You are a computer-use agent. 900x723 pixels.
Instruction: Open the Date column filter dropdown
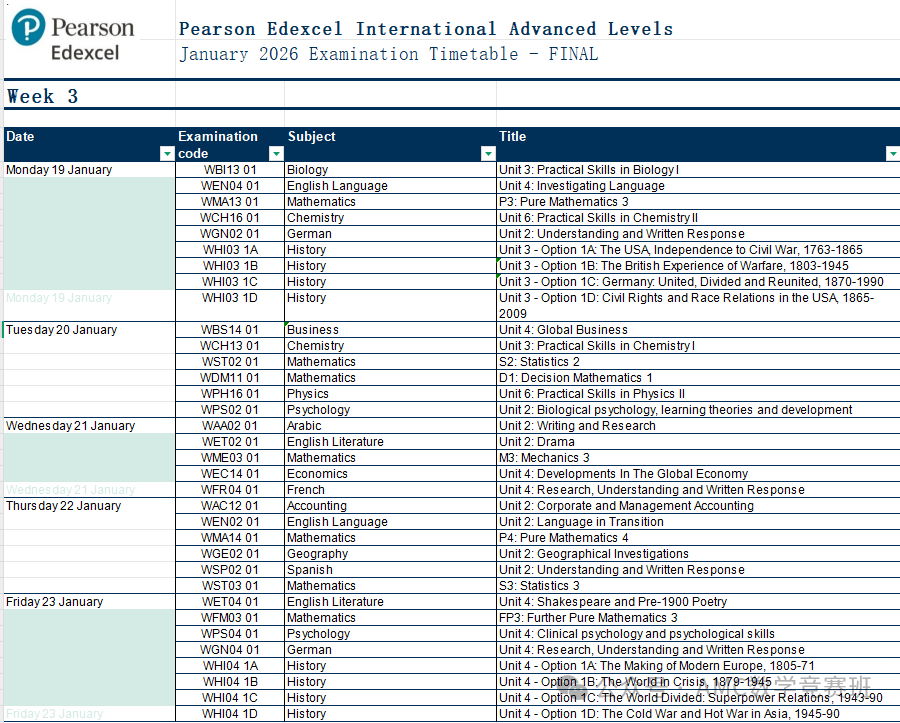pyautogui.click(x=167, y=154)
